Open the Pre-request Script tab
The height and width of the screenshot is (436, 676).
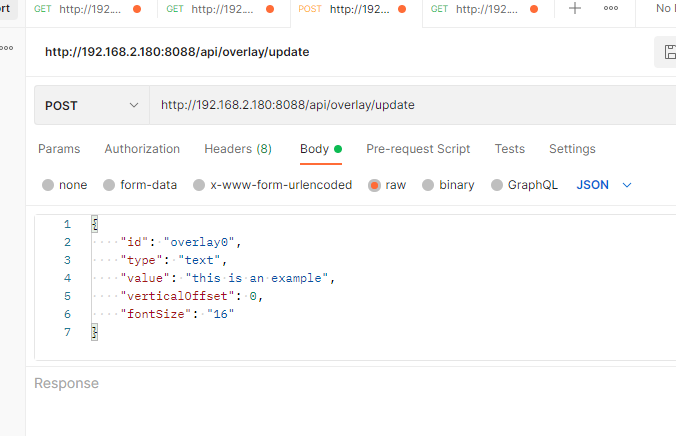417,149
